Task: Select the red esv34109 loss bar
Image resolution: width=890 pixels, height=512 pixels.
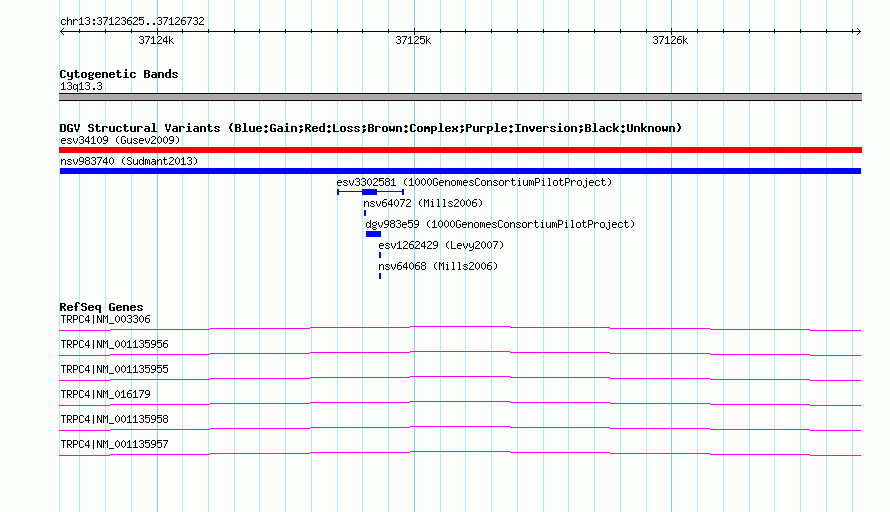Action: pyautogui.click(x=460, y=150)
